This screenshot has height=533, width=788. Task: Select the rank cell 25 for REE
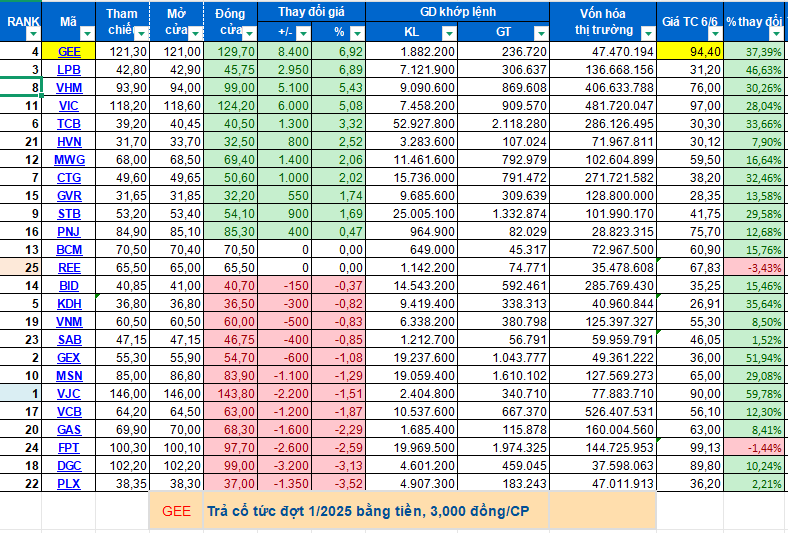pos(21,268)
